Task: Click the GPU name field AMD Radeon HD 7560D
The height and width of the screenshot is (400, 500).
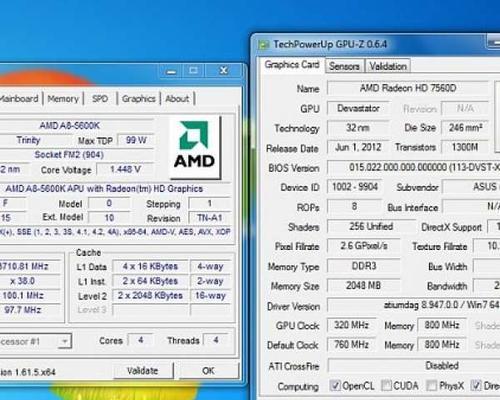Action: pyautogui.click(x=408, y=88)
